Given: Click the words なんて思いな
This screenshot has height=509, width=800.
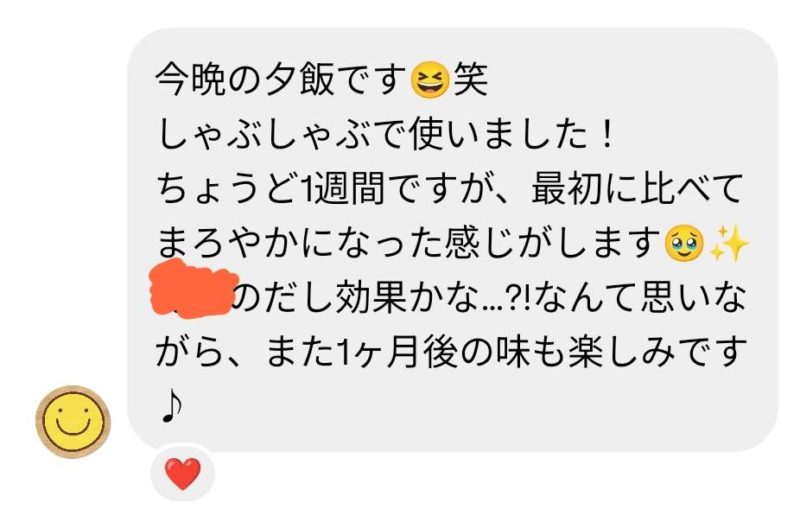Looking at the screenshot, I should (640, 298).
